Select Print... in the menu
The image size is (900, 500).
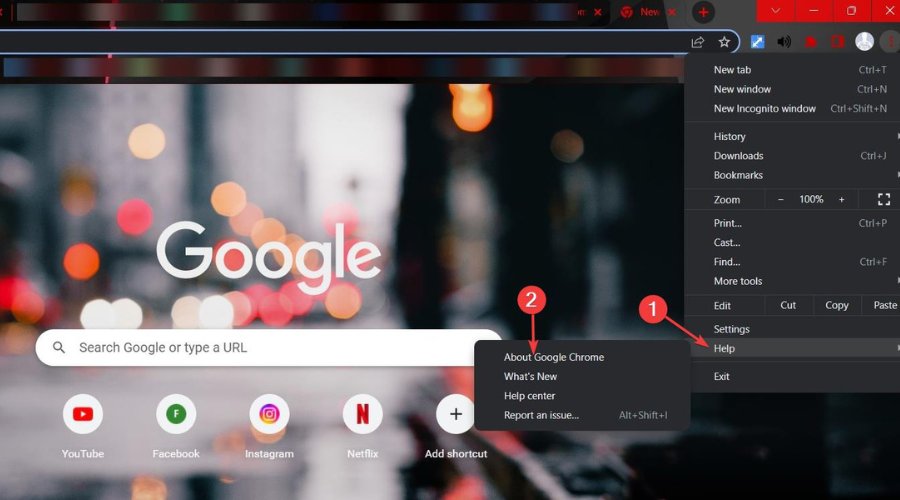(x=792, y=223)
